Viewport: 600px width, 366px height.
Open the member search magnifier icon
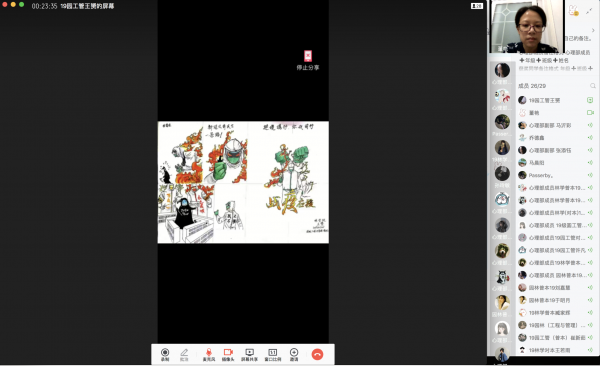[593, 86]
